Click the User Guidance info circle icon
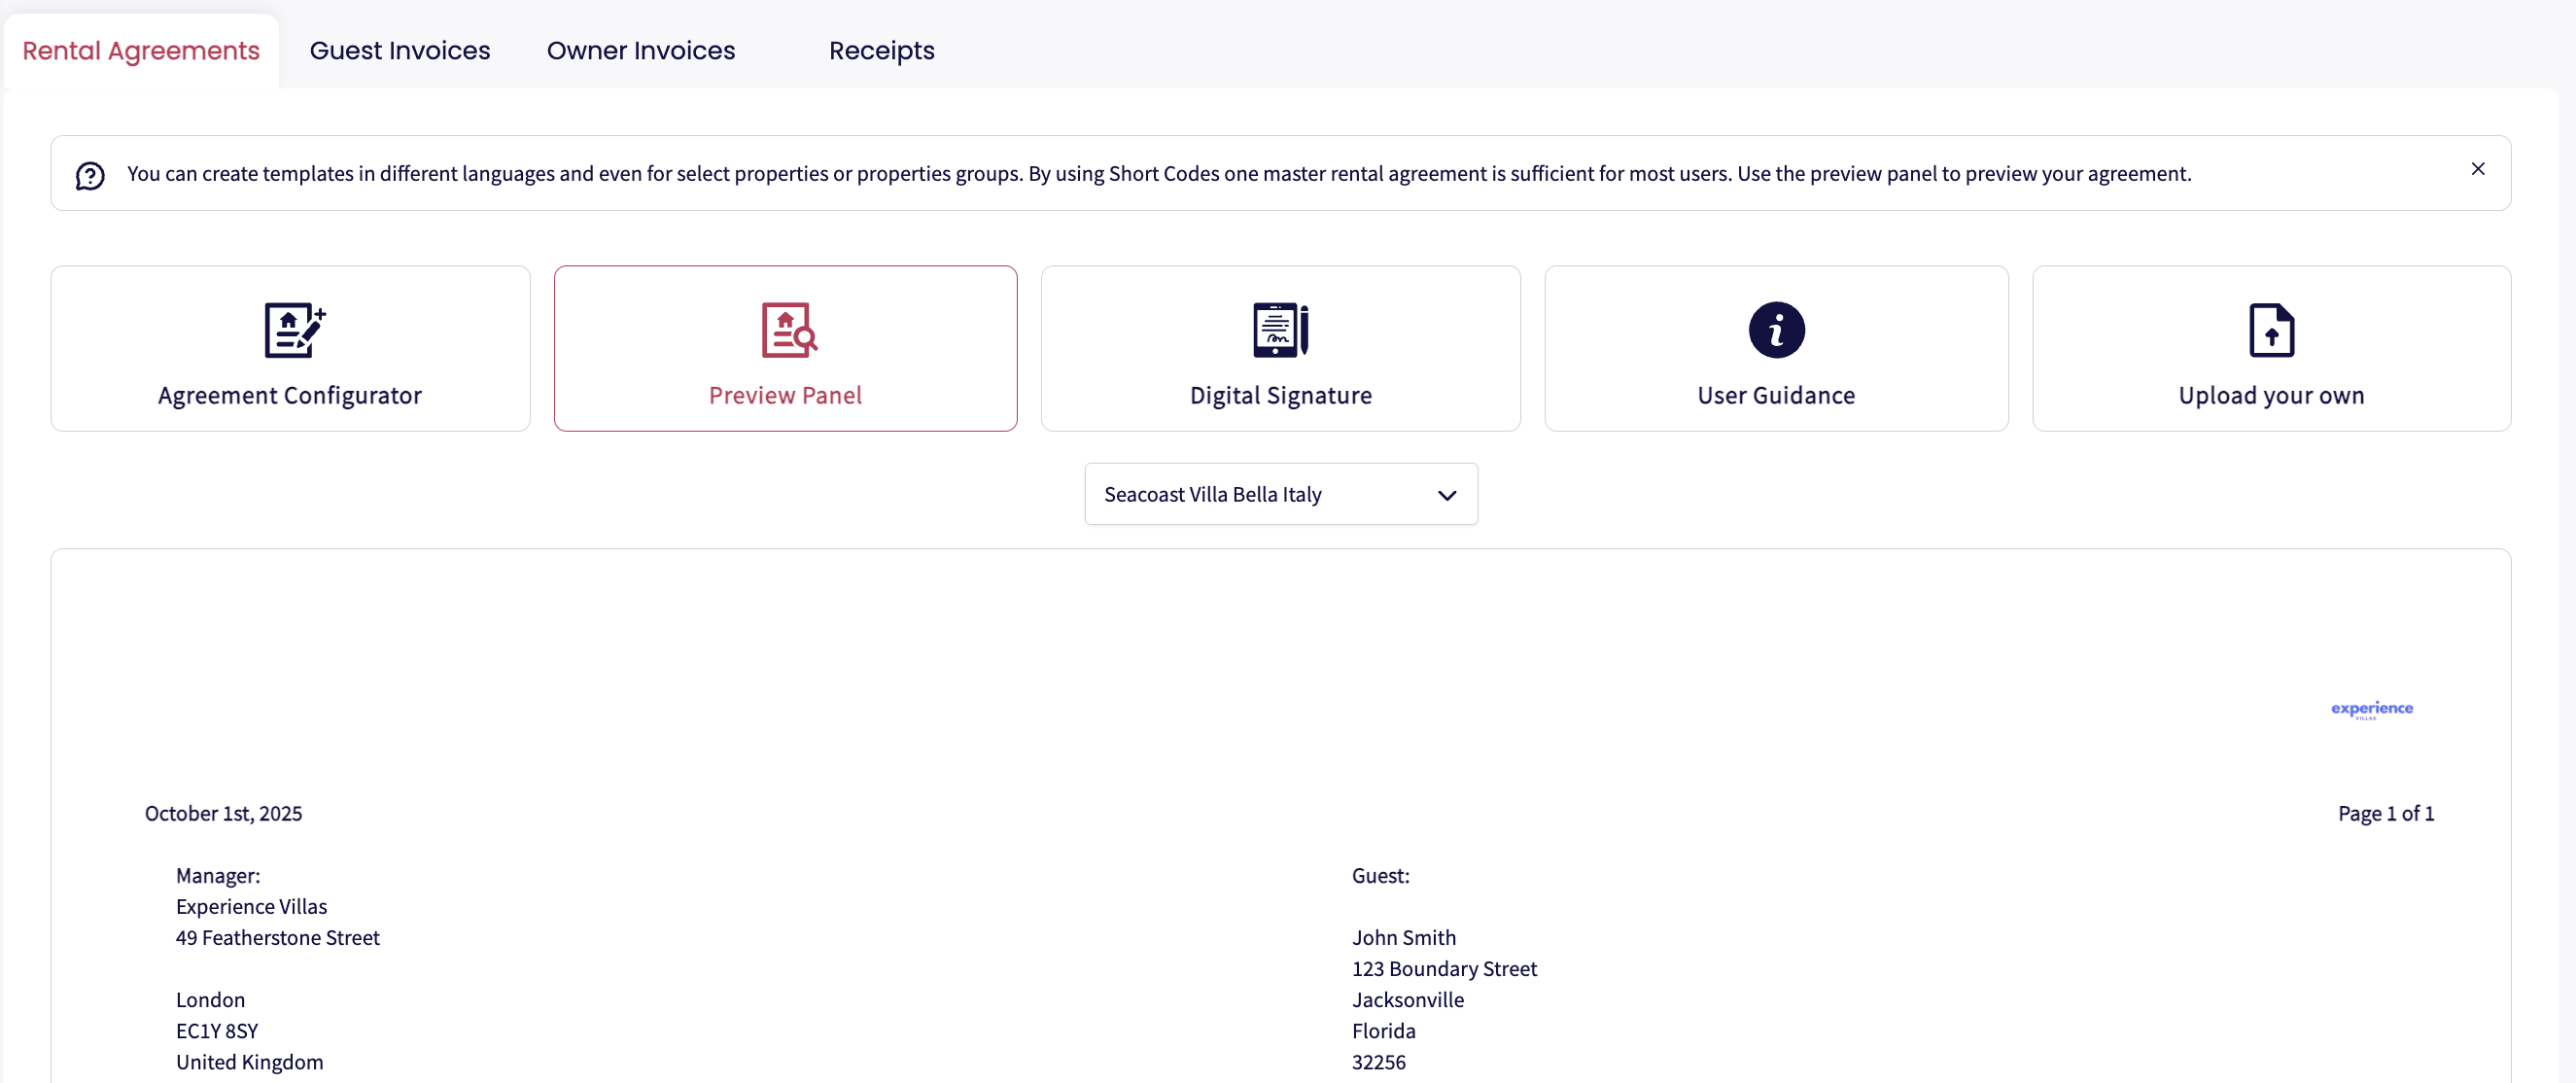The image size is (2576, 1083). tap(1776, 330)
